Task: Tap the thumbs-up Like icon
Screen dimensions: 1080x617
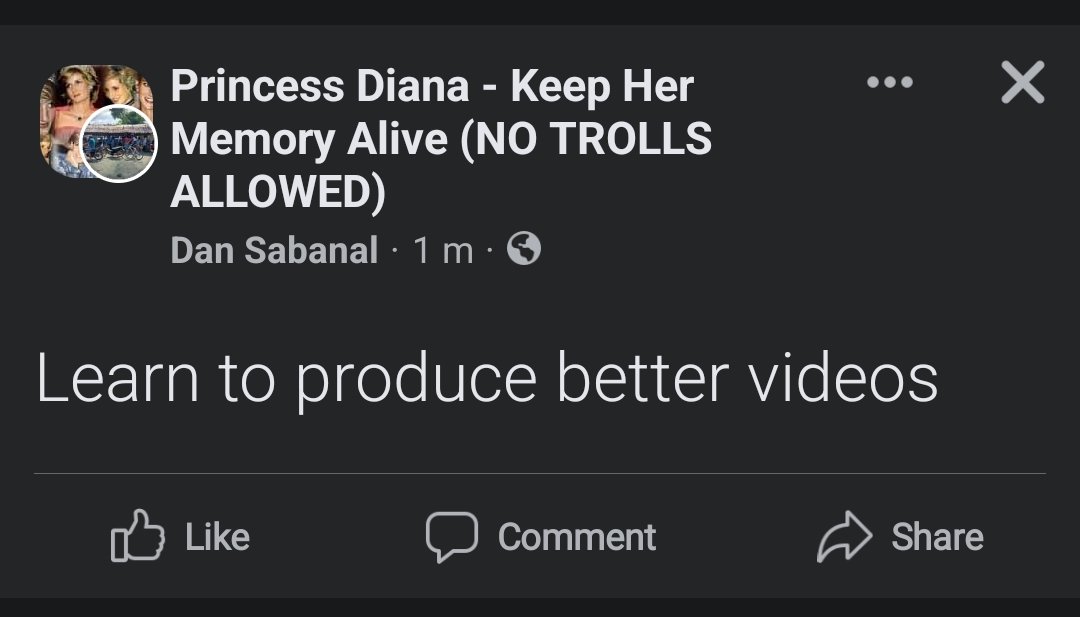Action: point(137,537)
